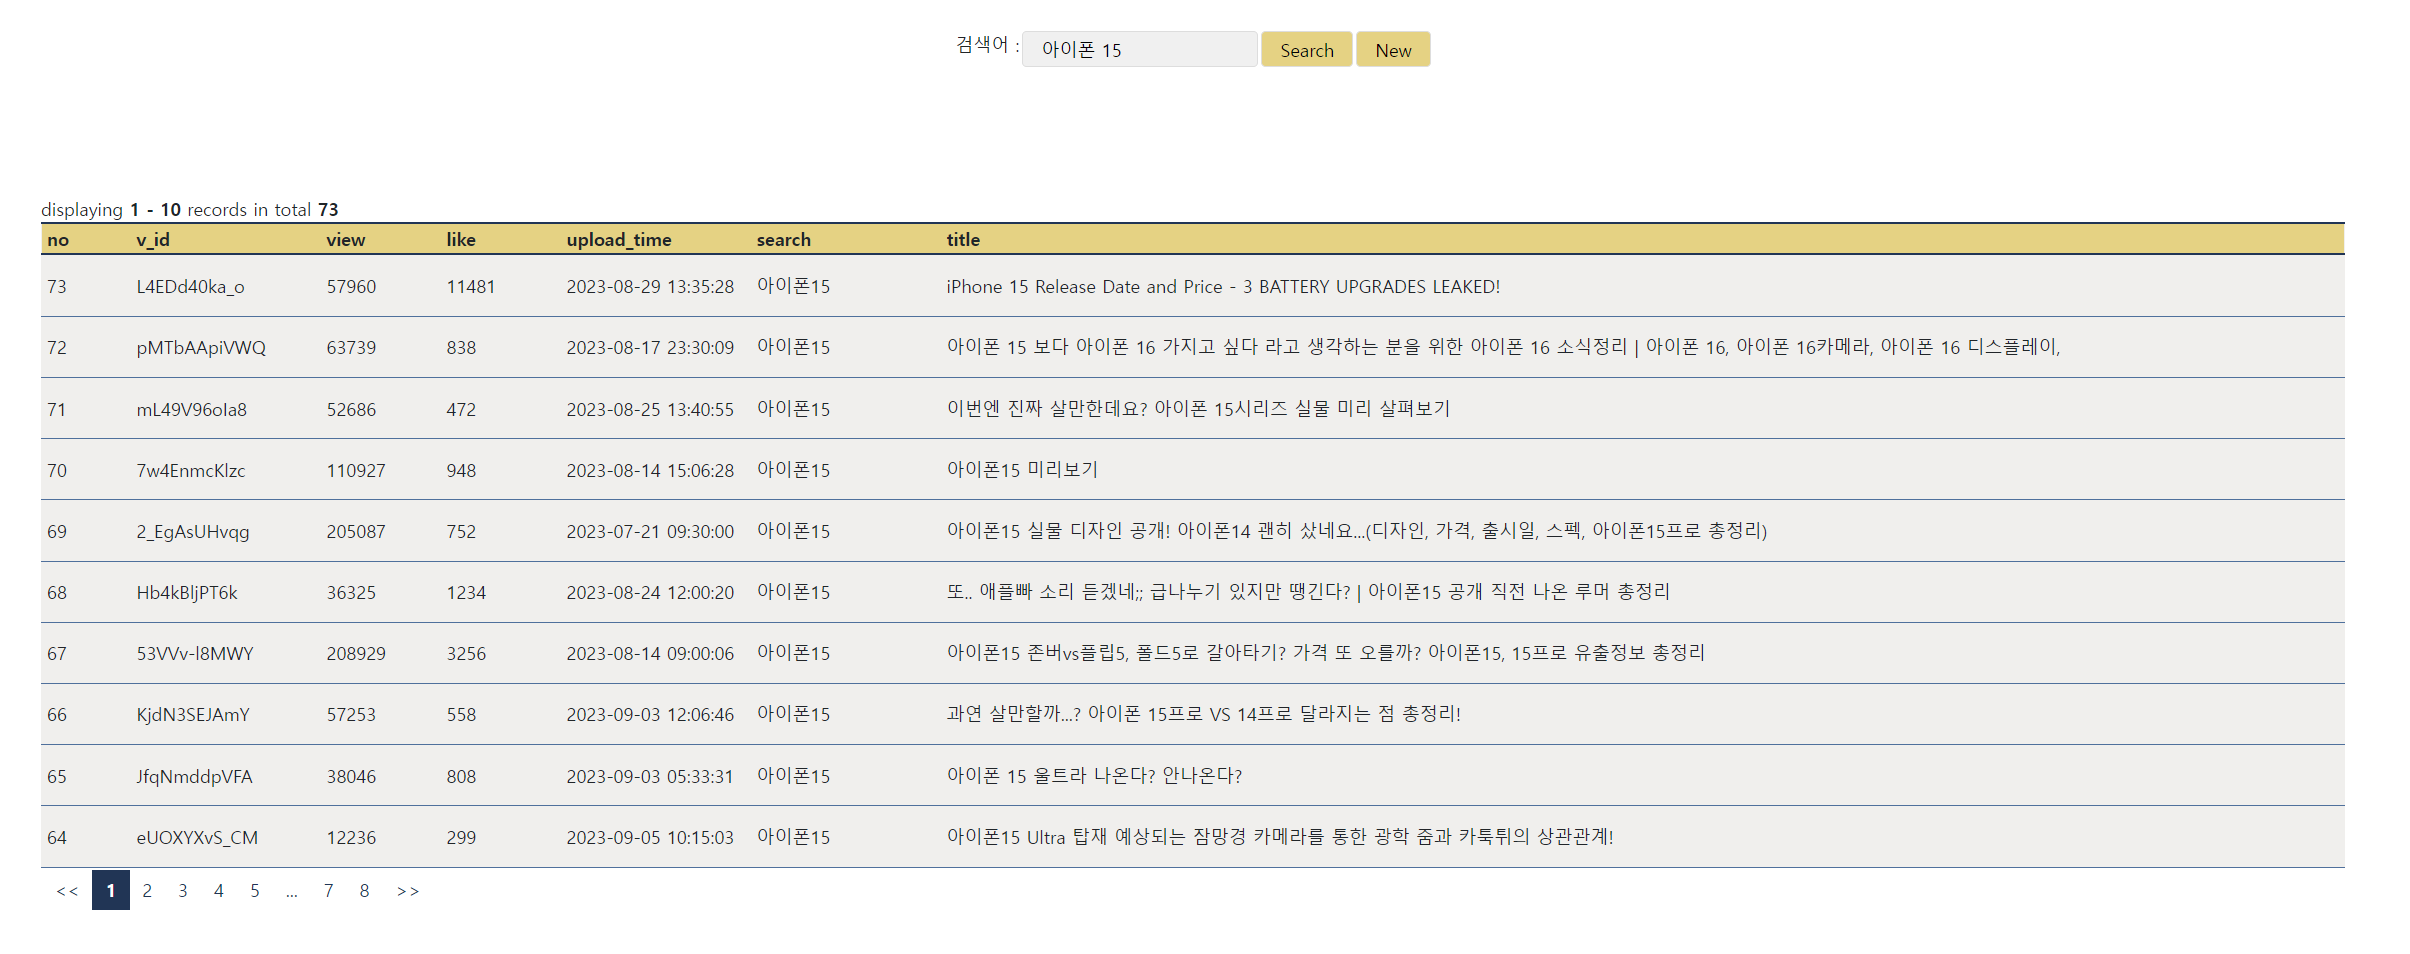The height and width of the screenshot is (954, 2410).
Task: Focus the 검색어 search input field
Action: coord(1139,50)
